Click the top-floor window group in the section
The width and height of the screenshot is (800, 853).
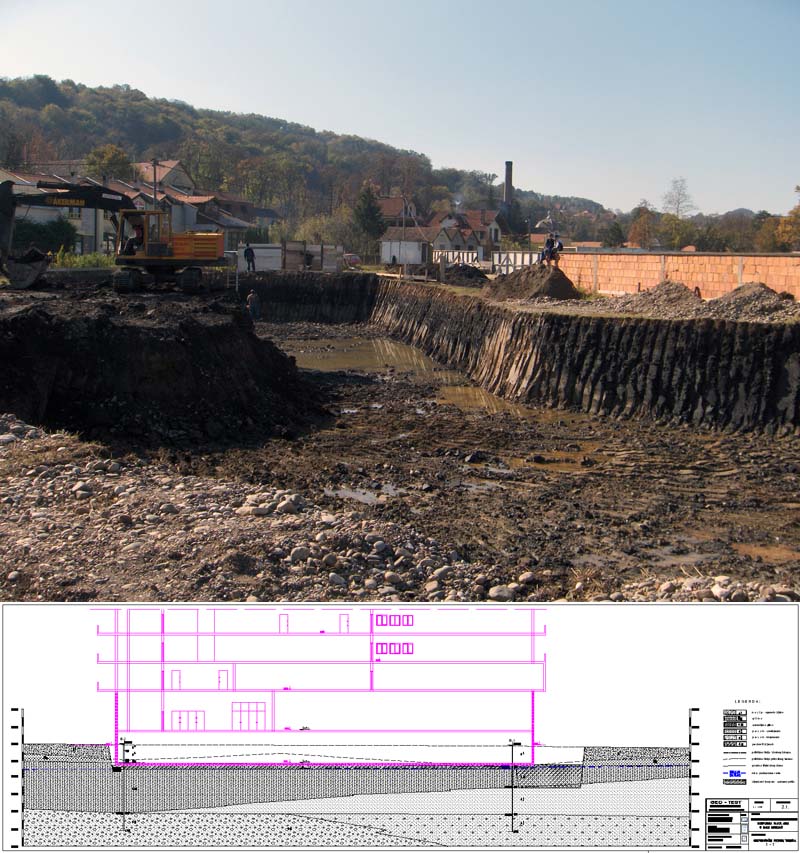(x=394, y=620)
